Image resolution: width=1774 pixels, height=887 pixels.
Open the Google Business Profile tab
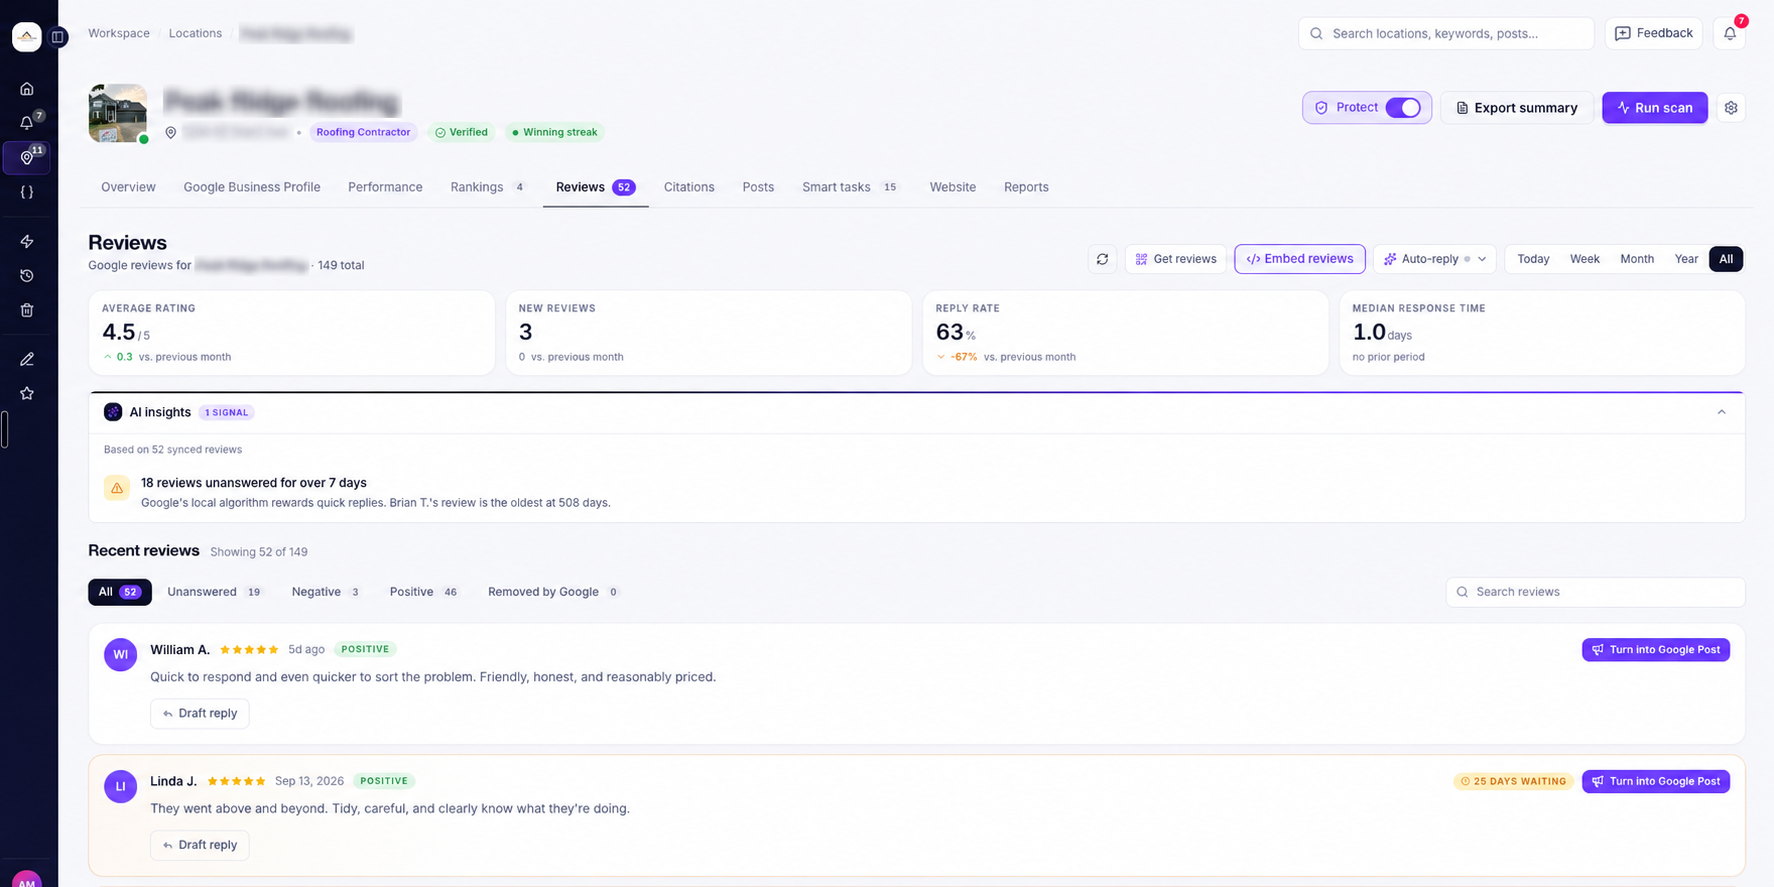[252, 187]
